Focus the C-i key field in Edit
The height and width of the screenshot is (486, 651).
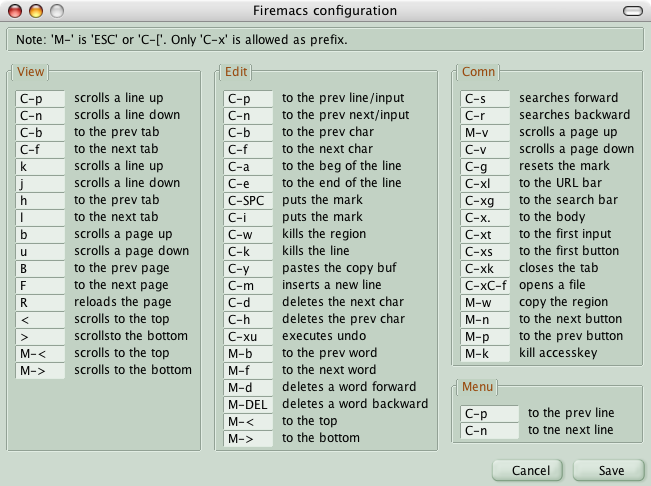pyautogui.click(x=248, y=218)
